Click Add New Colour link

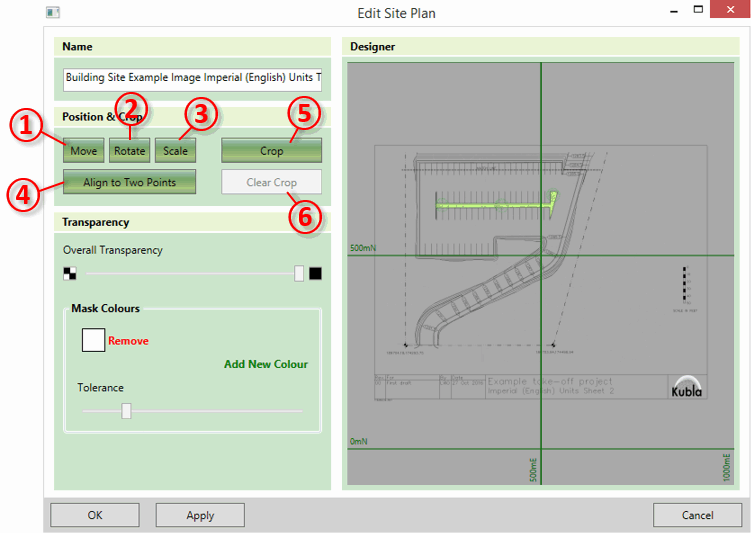pos(266,364)
